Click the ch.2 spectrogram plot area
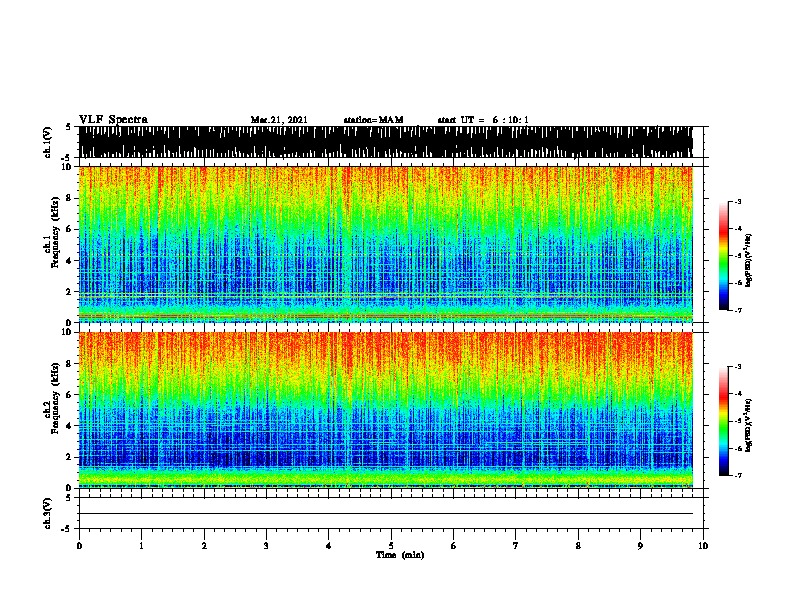Image resolution: width=792 pixels, height=612 pixels. point(385,410)
